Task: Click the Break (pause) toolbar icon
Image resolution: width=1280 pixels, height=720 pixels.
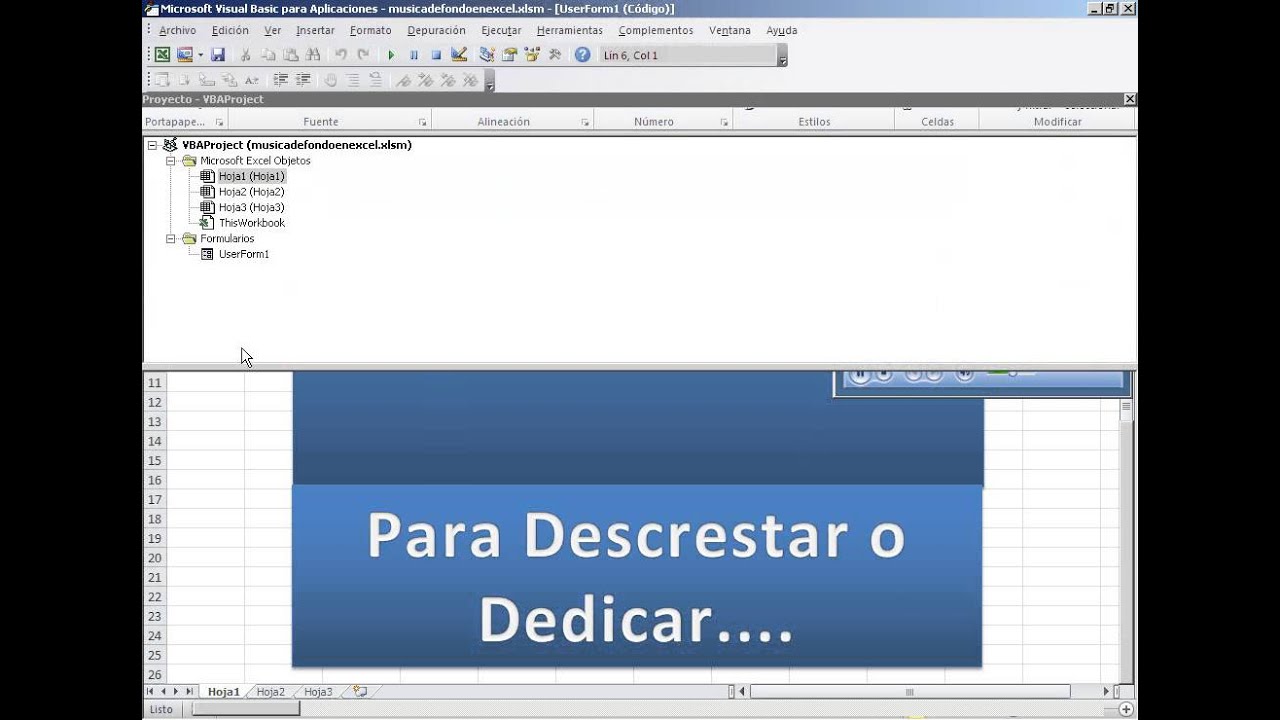Action: pyautogui.click(x=414, y=55)
